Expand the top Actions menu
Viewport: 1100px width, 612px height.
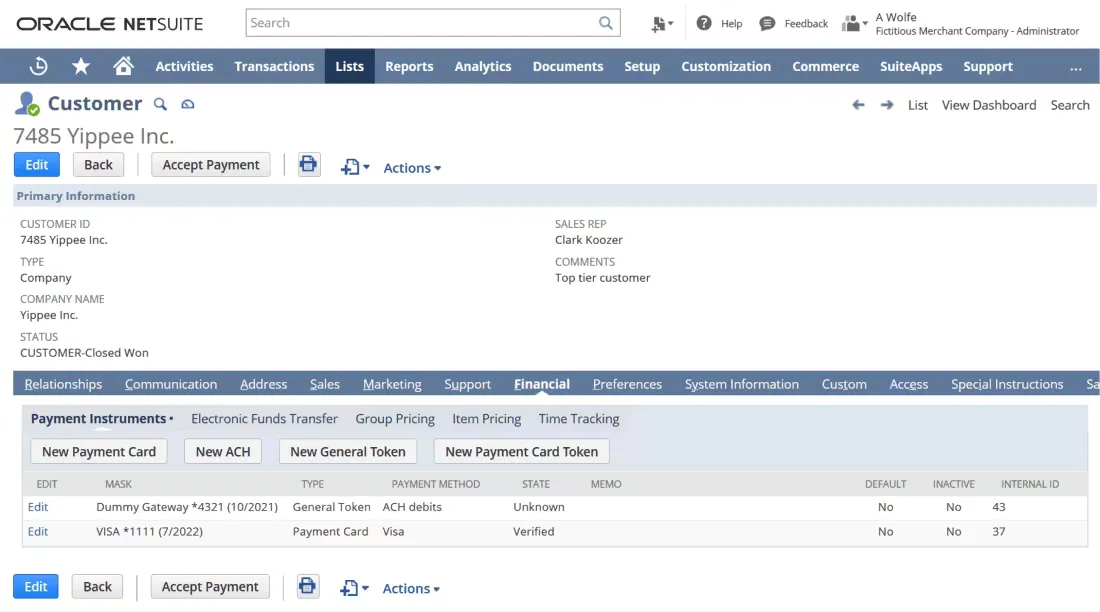412,168
